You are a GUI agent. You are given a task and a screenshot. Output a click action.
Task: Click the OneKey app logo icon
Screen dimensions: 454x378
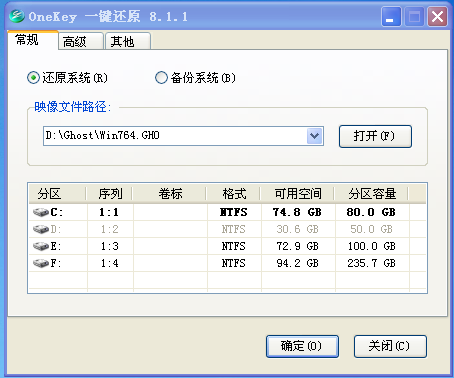(17, 16)
